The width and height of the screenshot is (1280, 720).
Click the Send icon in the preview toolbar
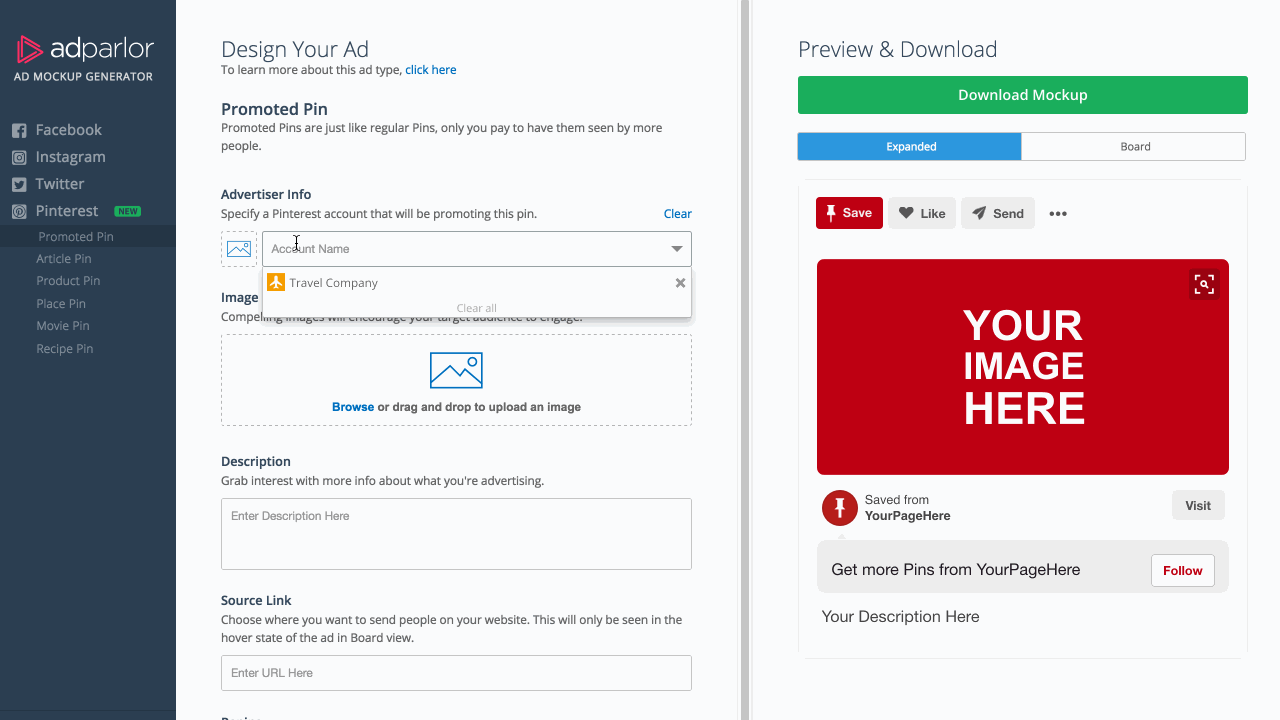[997, 213]
